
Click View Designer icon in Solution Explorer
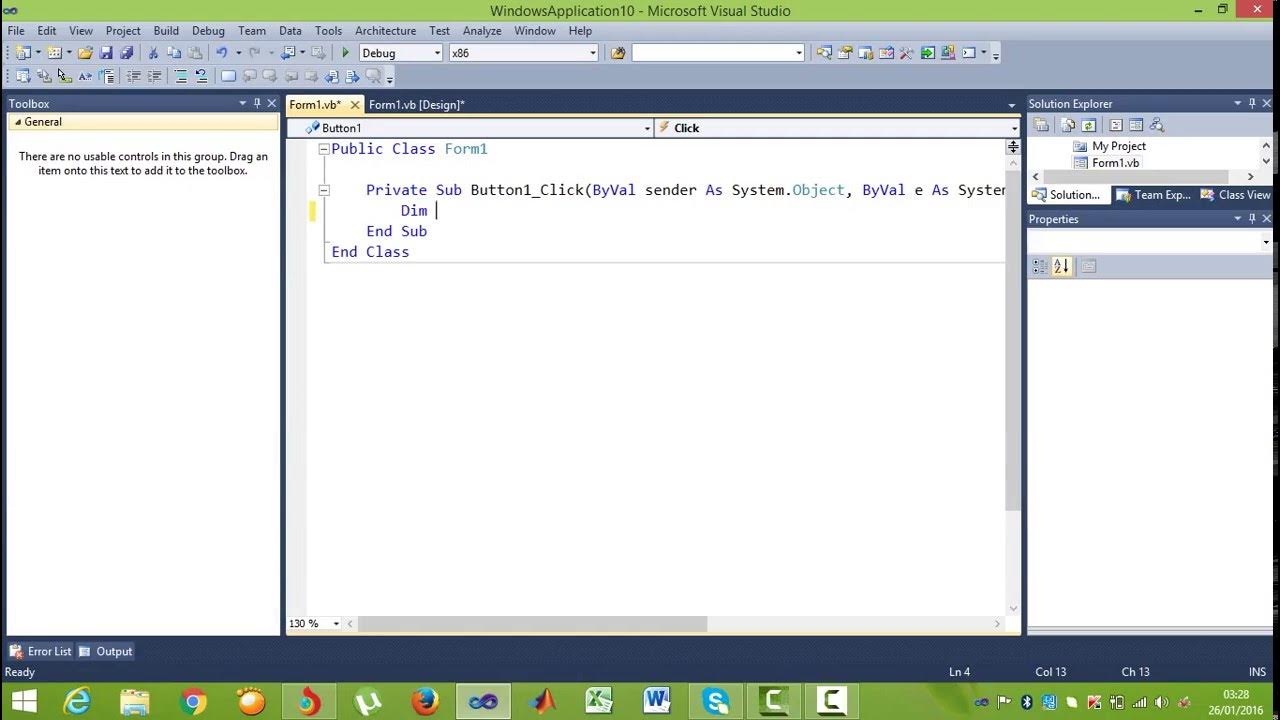(x=1137, y=125)
